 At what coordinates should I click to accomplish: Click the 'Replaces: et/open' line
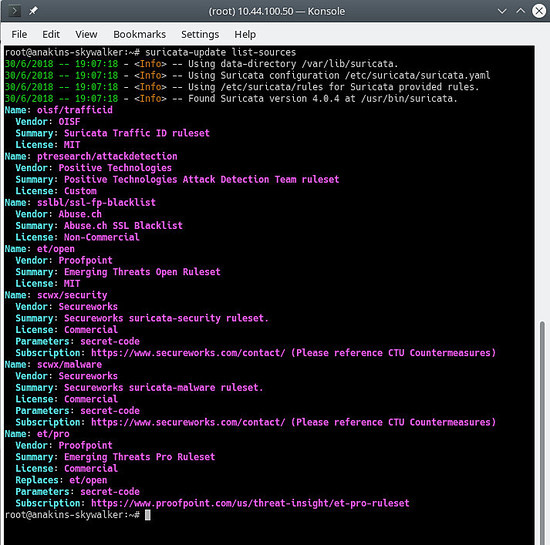(x=61, y=480)
